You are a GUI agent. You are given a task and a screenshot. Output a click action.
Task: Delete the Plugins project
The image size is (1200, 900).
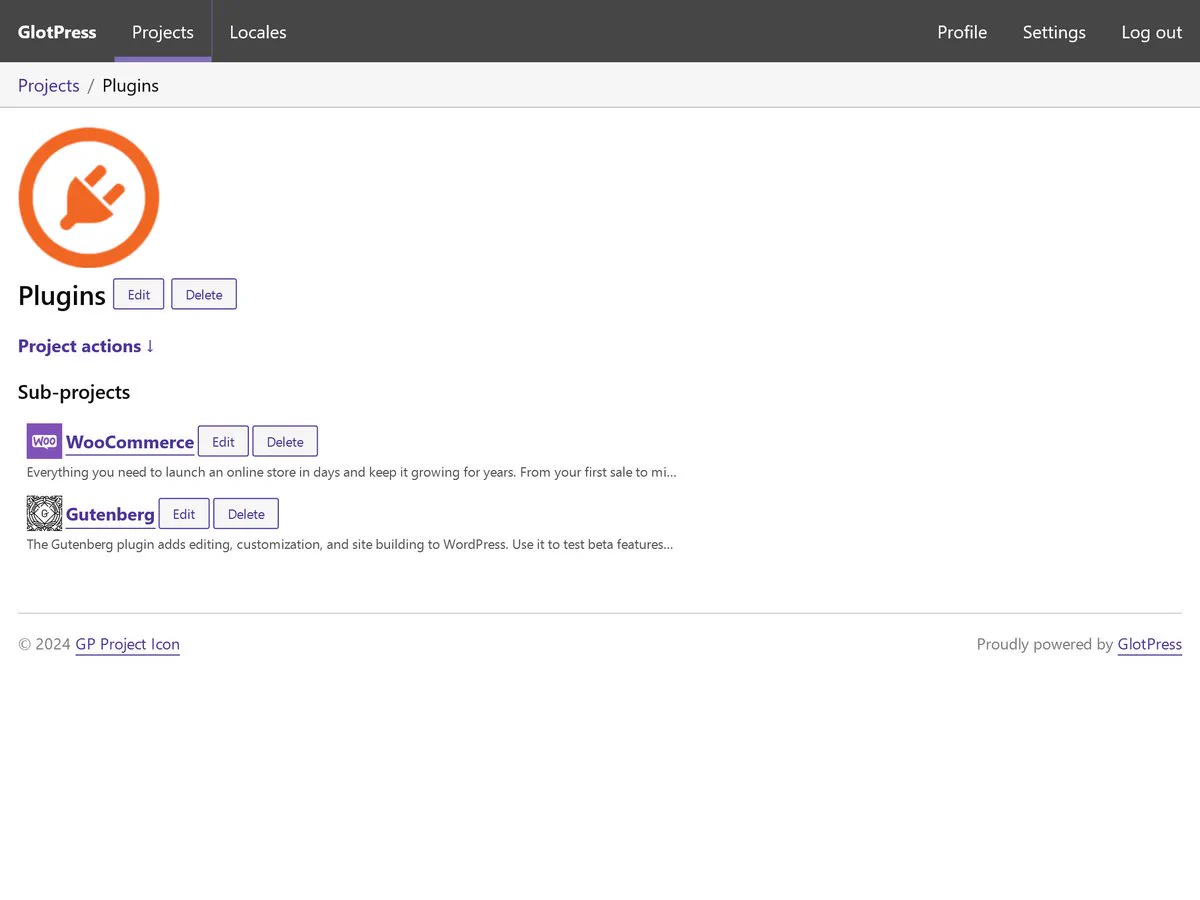204,294
